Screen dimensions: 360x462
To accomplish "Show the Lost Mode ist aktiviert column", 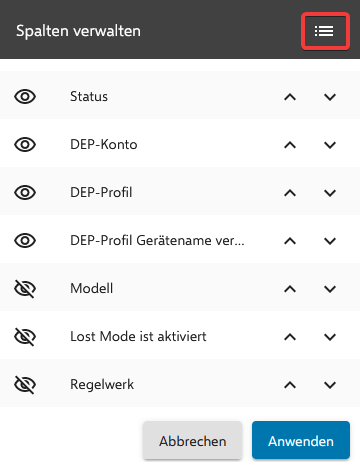I will [x=25, y=337].
